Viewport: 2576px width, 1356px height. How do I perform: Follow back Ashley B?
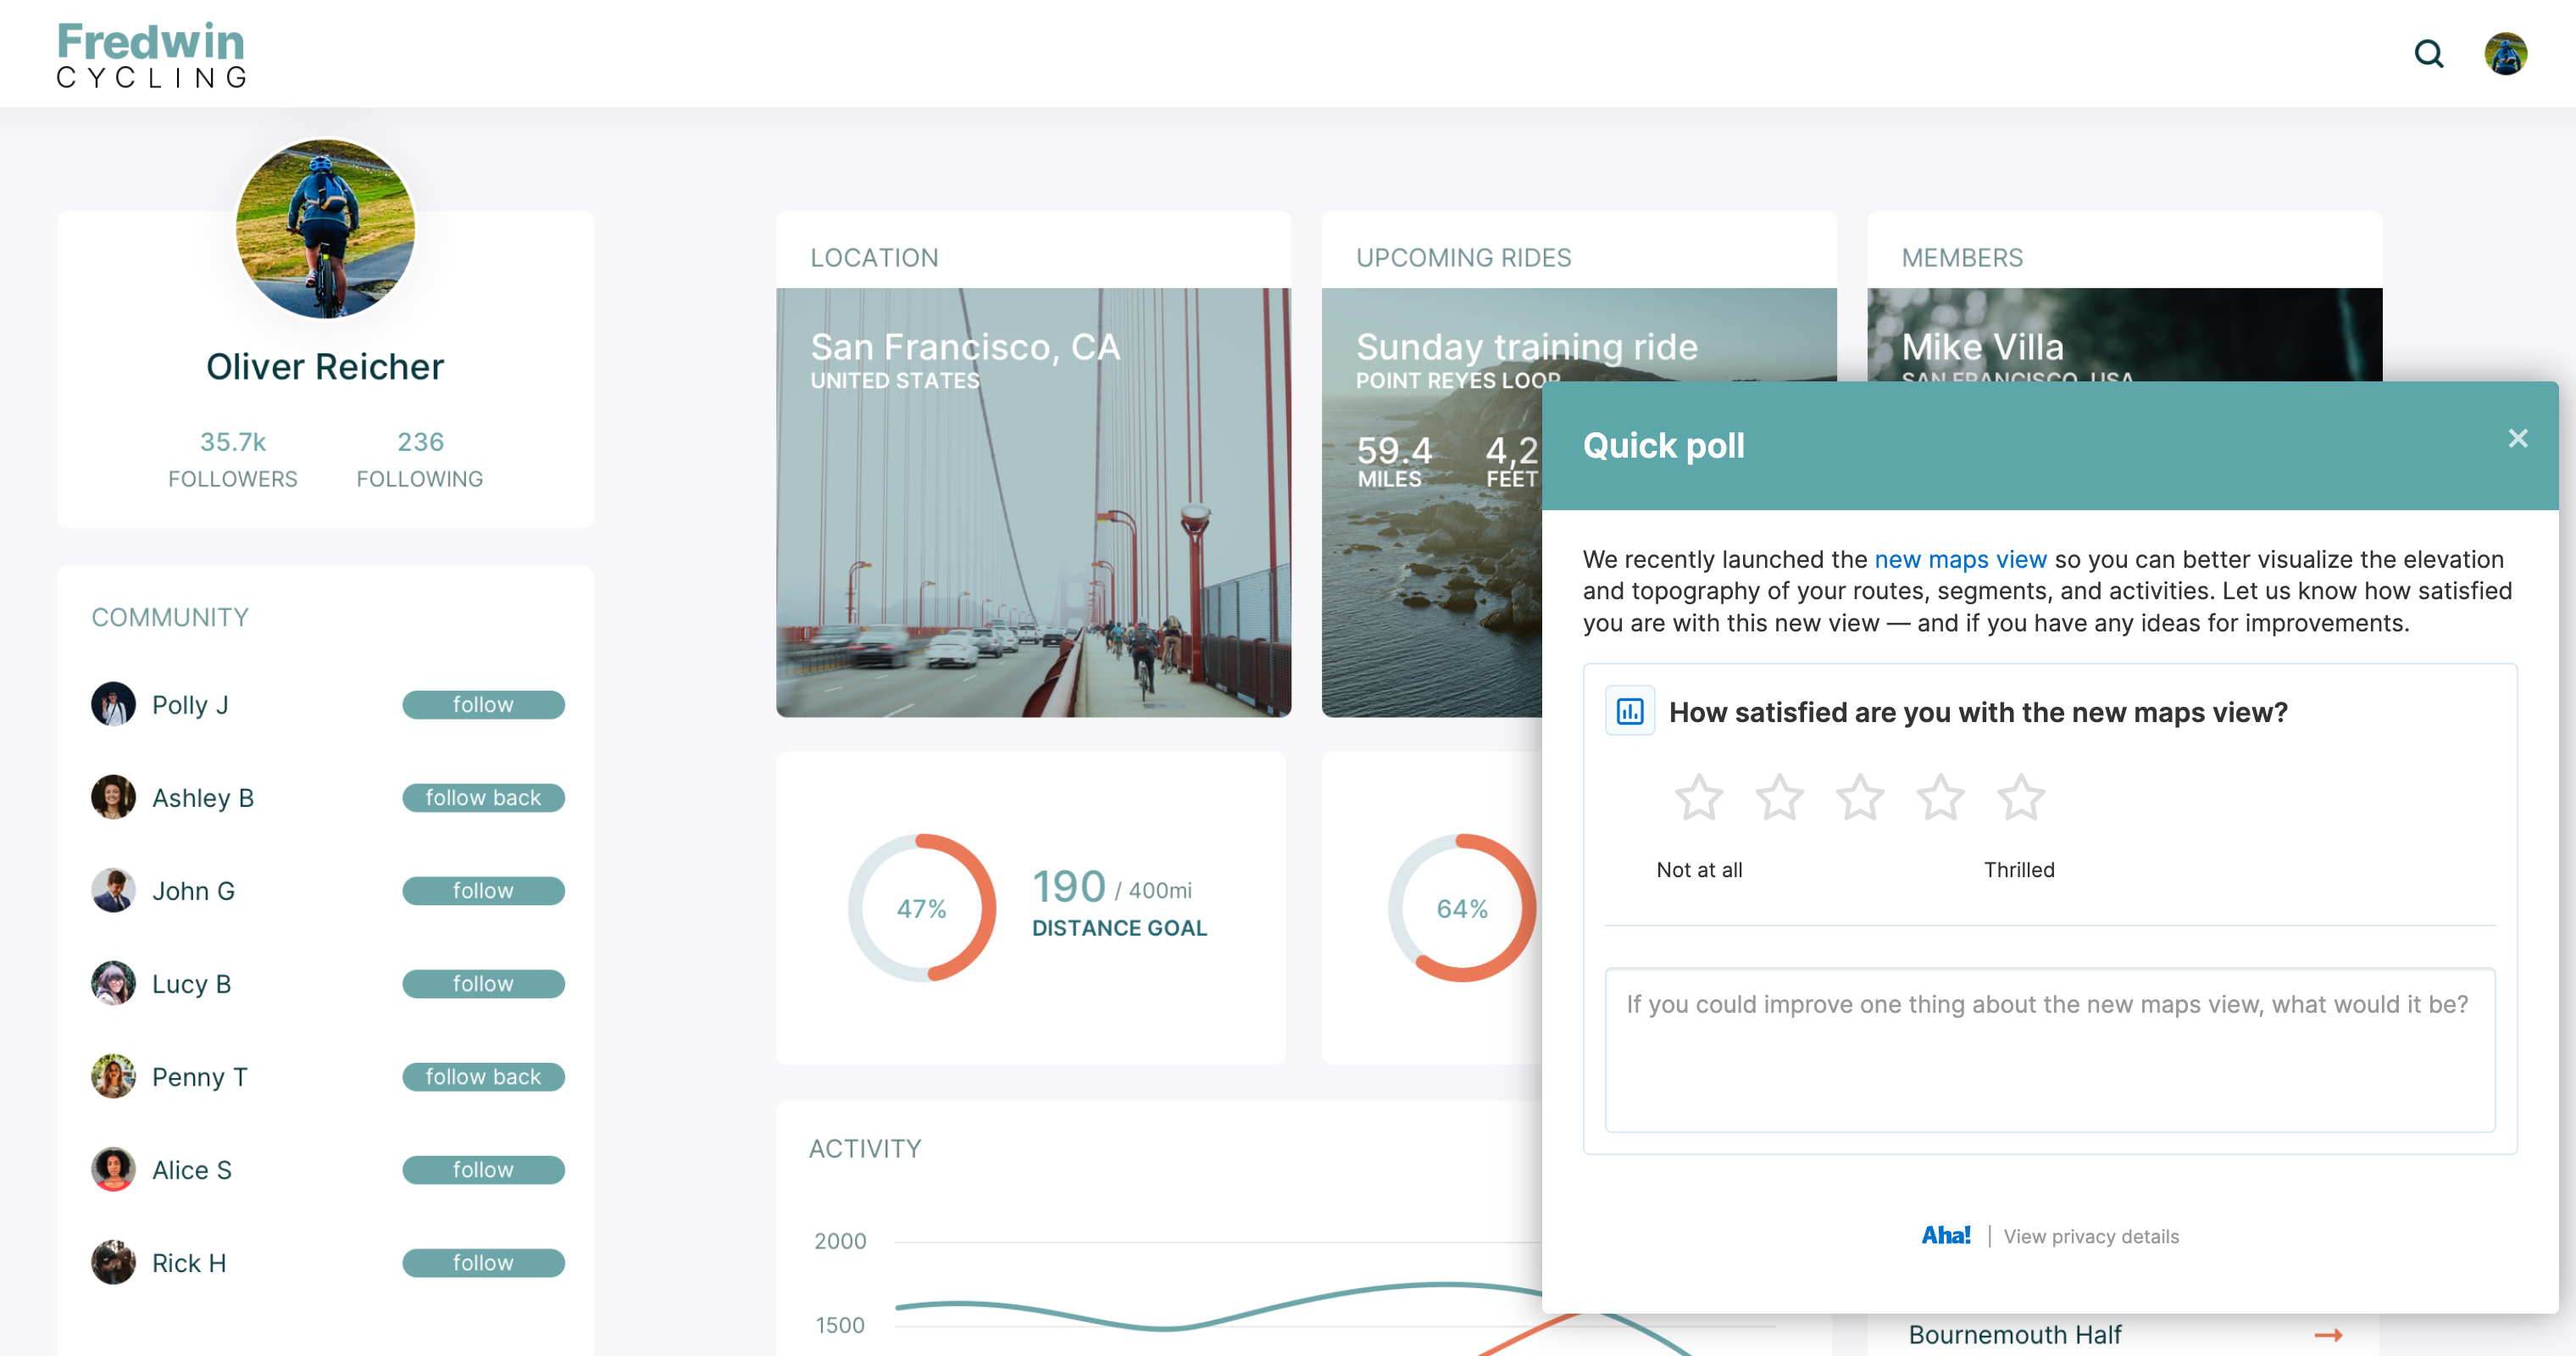click(483, 797)
